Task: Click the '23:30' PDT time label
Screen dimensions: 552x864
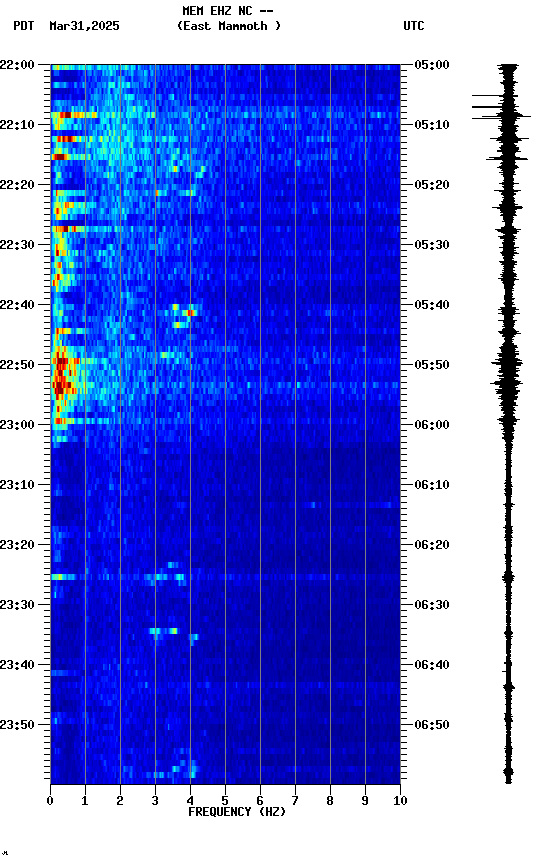Action: pyautogui.click(x=17, y=605)
